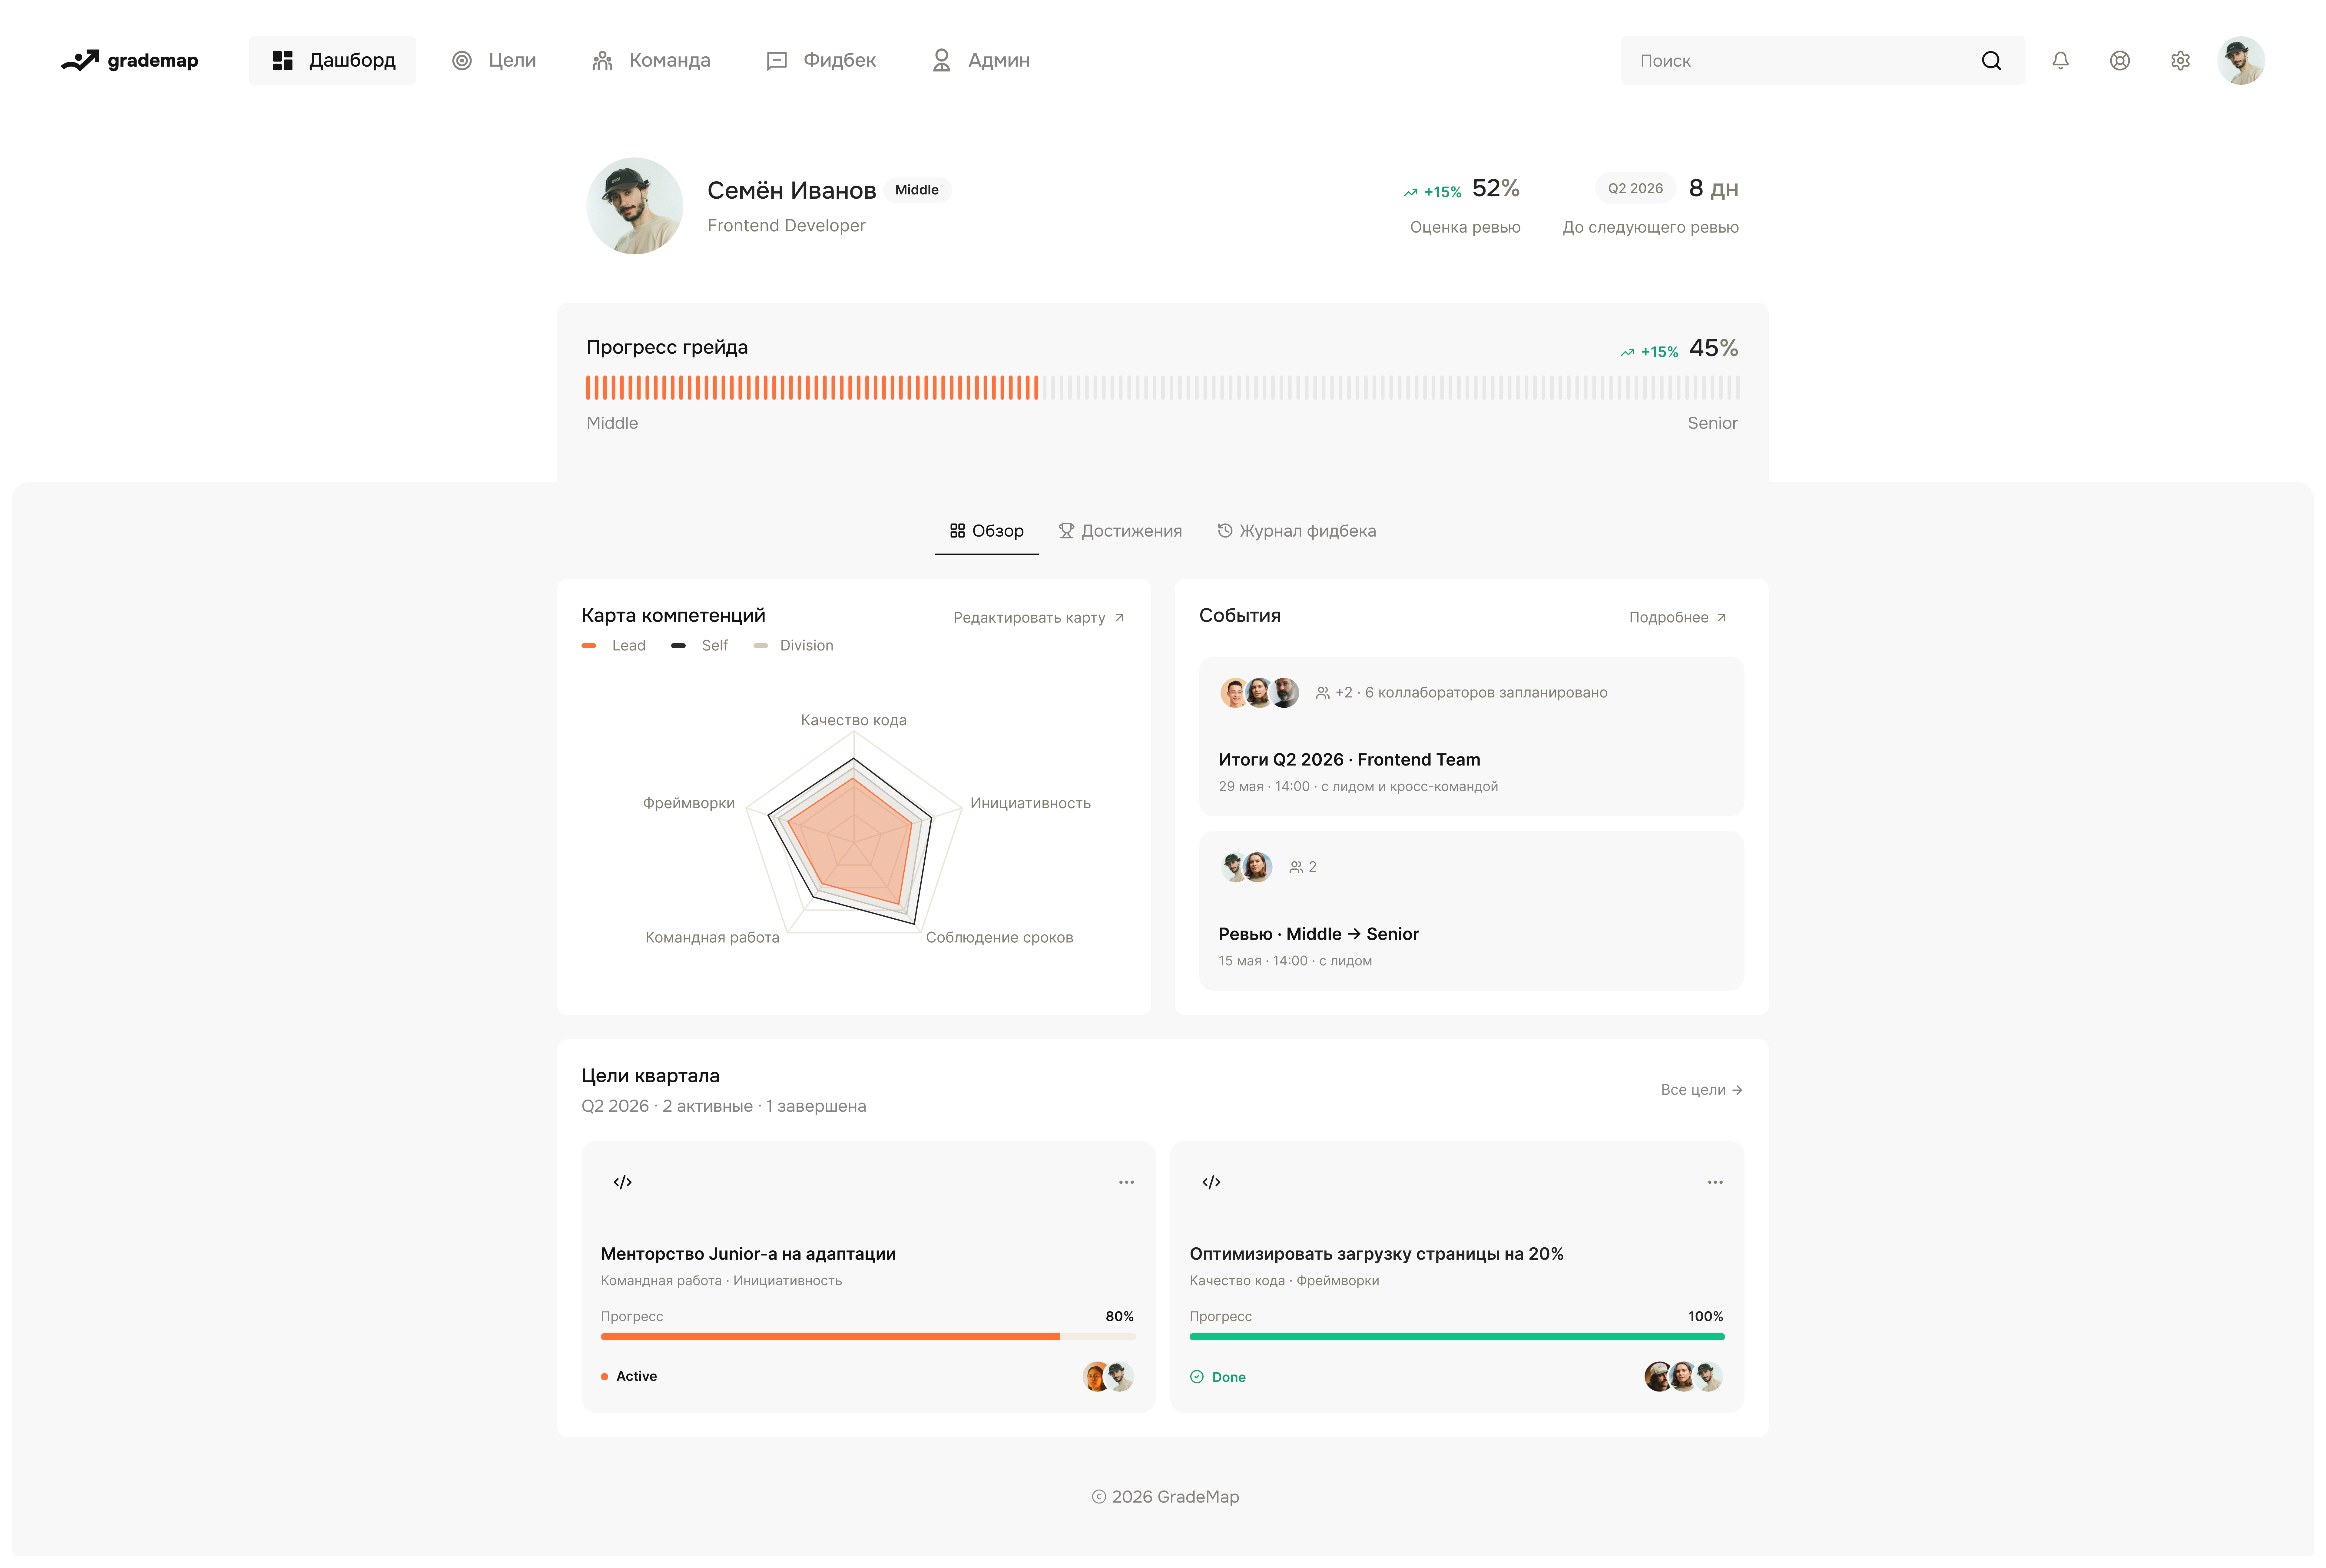The image size is (2326, 1568).
Task: Open more options on Оптимизировать card
Action: (1715, 1182)
